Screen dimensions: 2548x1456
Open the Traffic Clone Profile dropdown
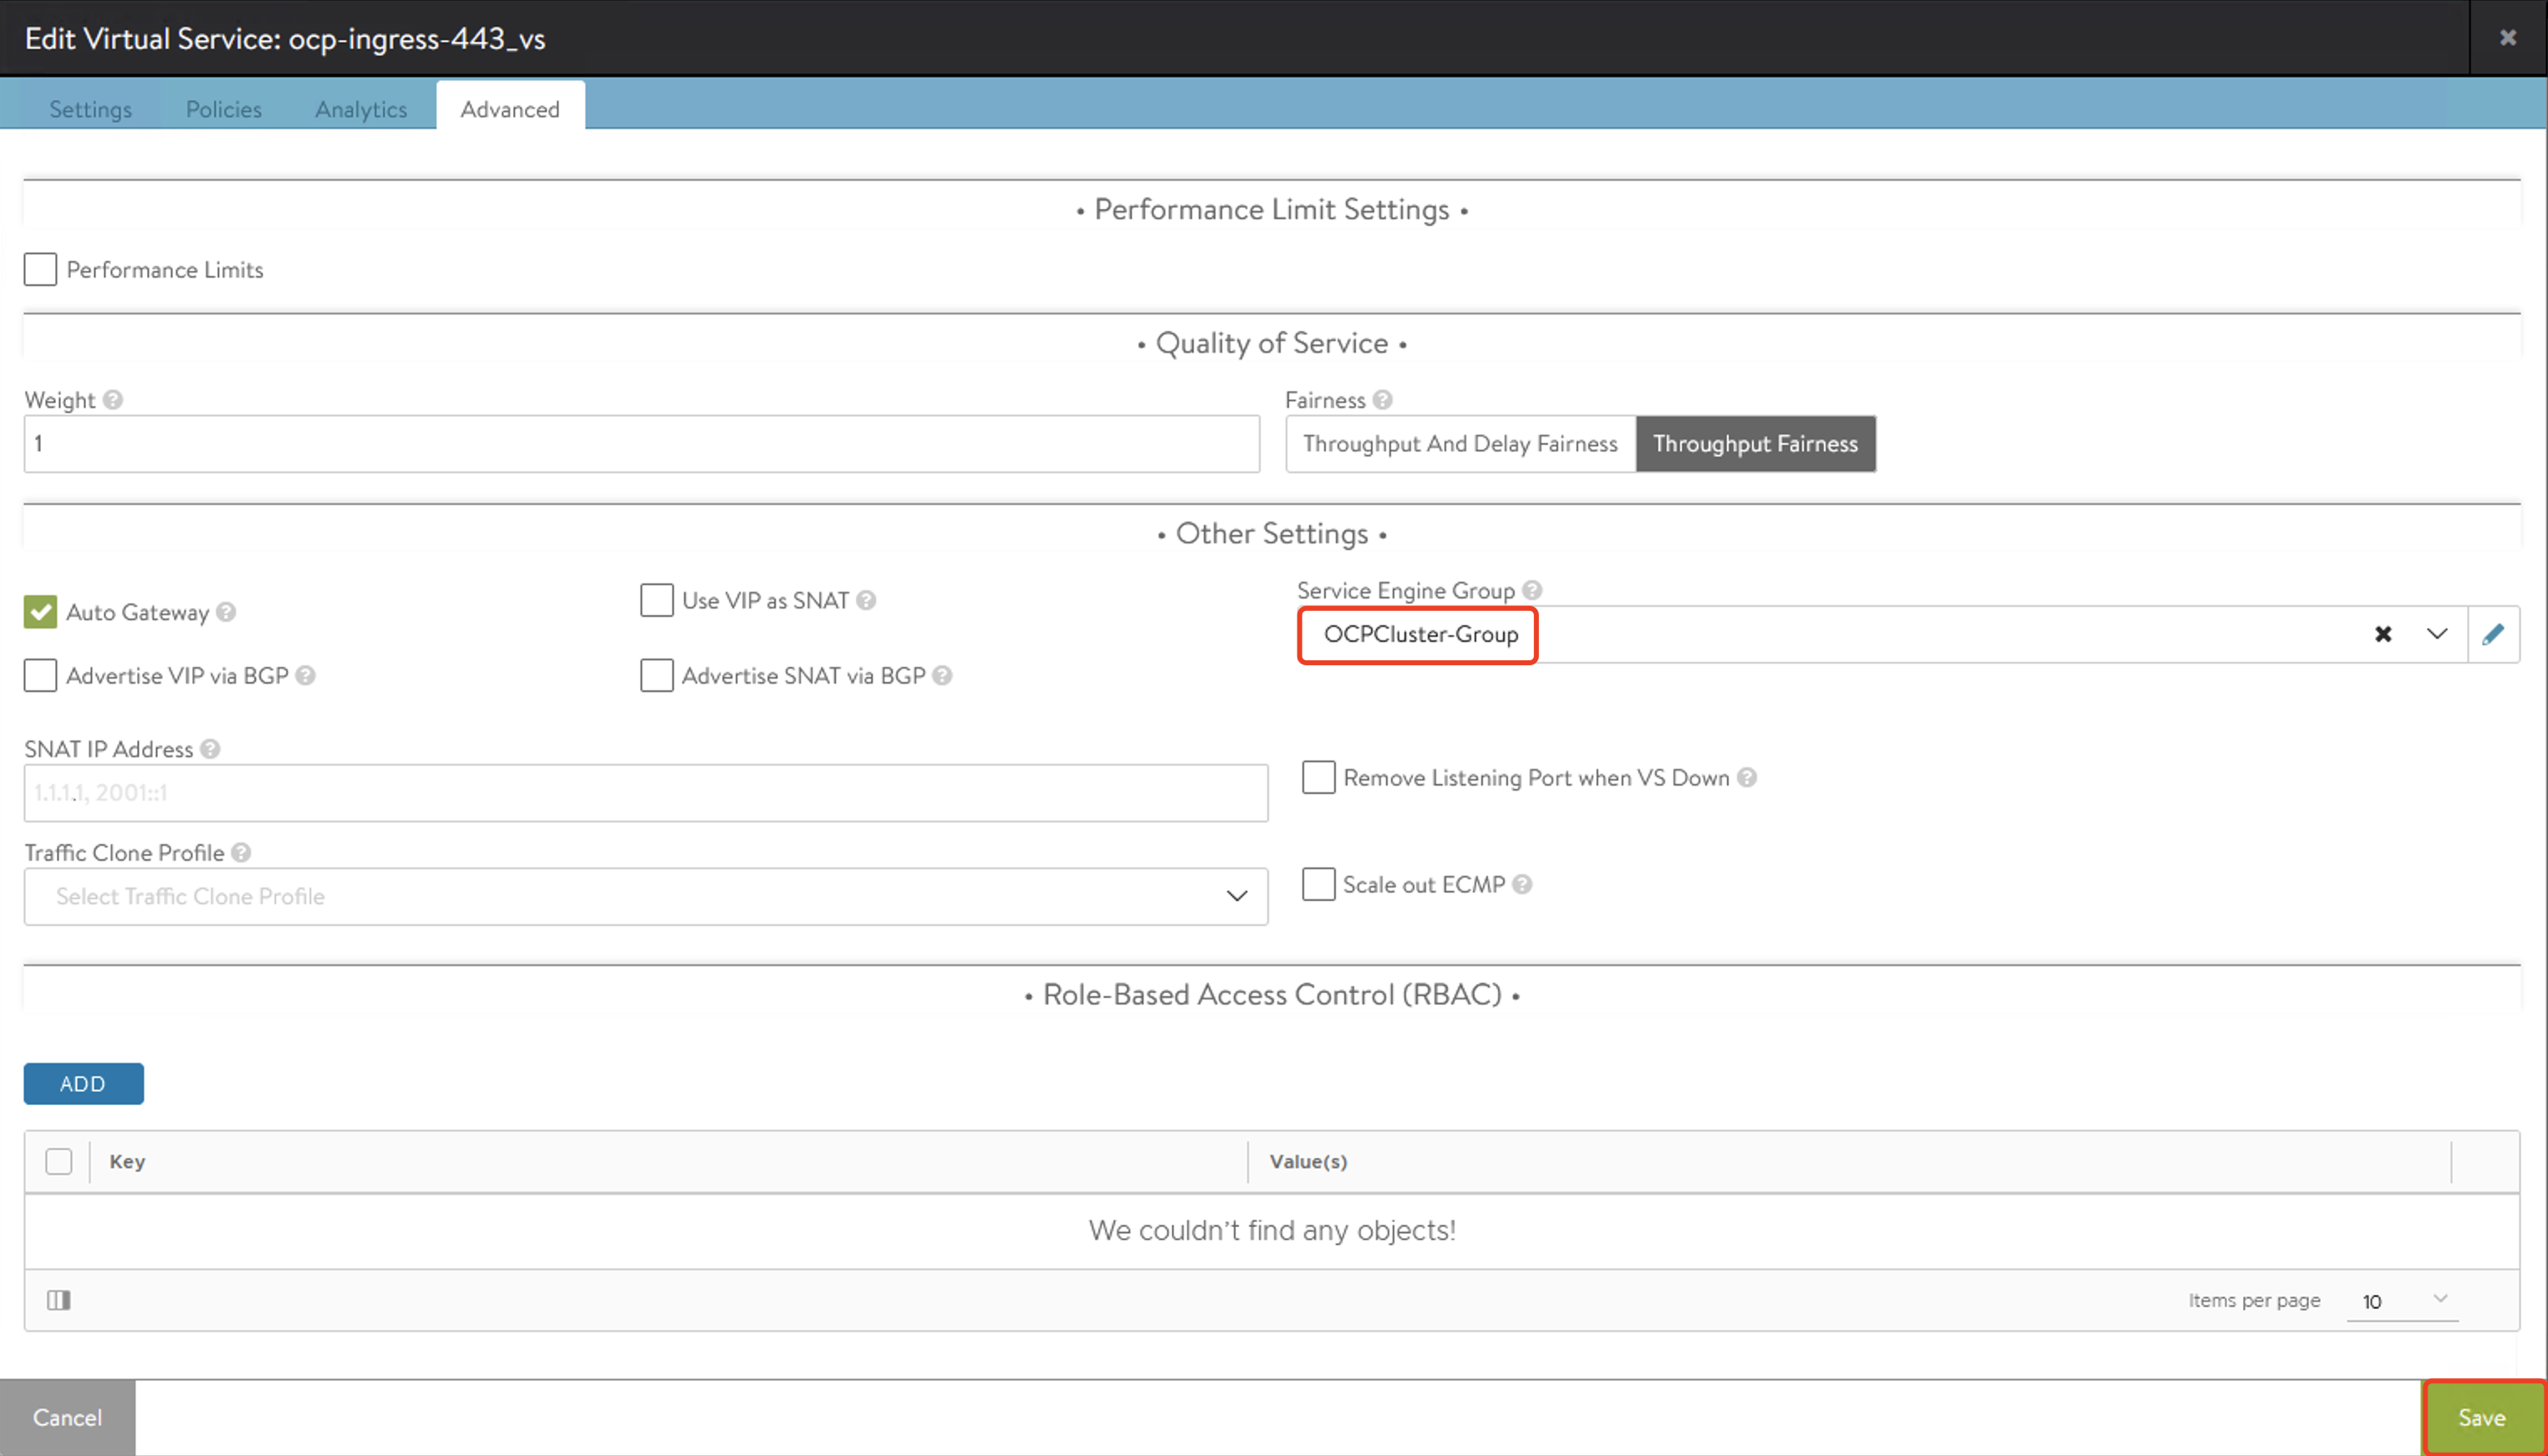pyautogui.click(x=1236, y=896)
